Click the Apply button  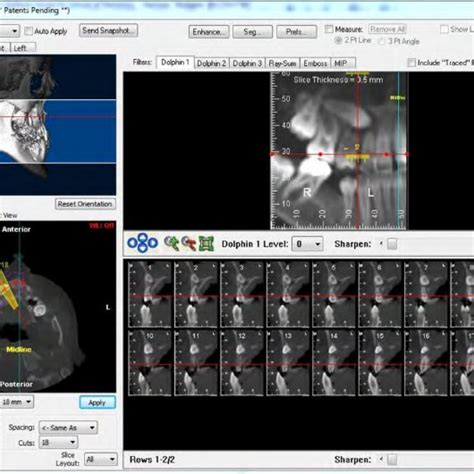97,402
